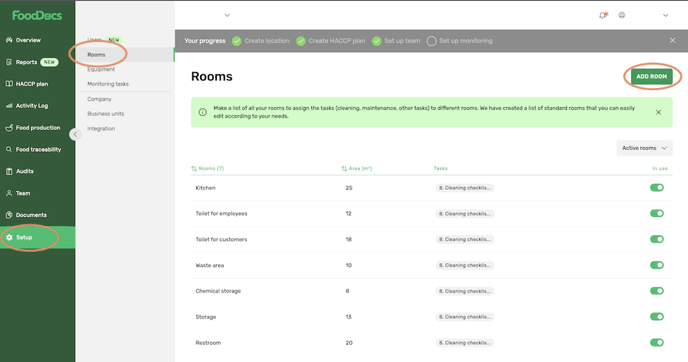Image resolution: width=688 pixels, height=362 pixels.
Task: Click Storage area value 13
Action: 348,317
